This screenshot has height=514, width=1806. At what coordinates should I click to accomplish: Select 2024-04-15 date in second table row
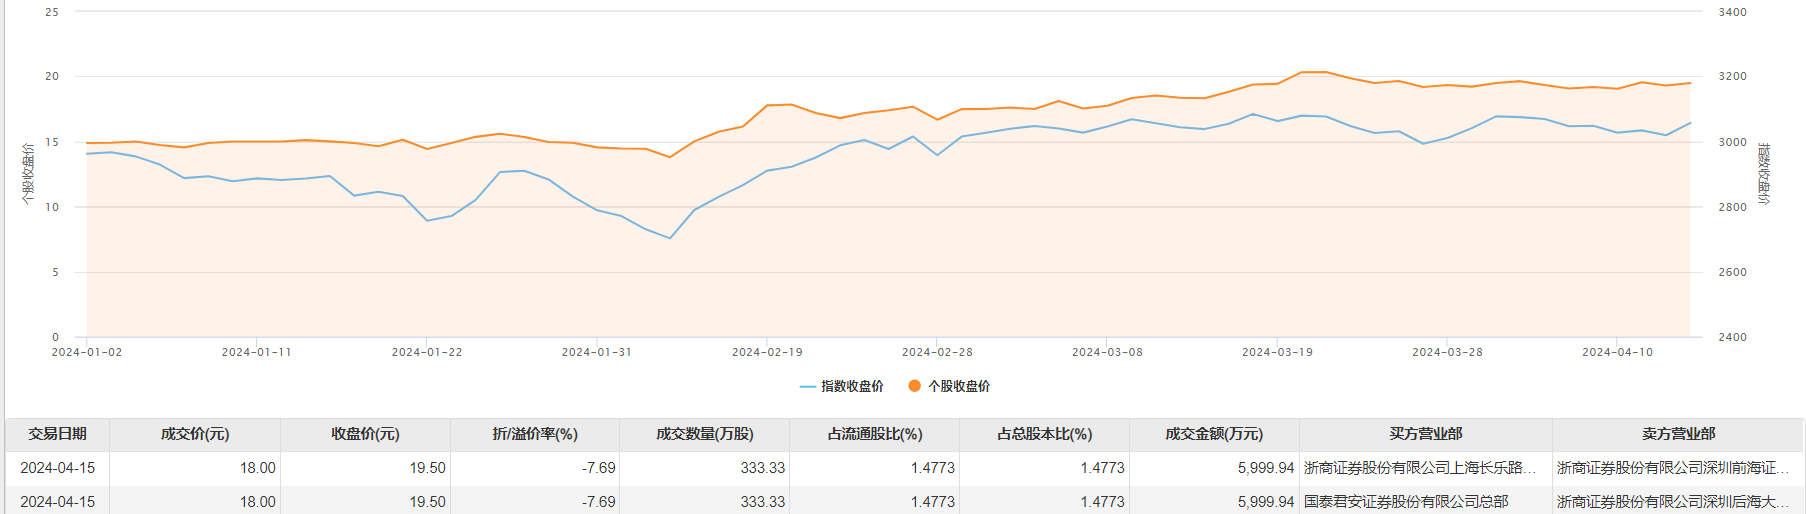57,502
